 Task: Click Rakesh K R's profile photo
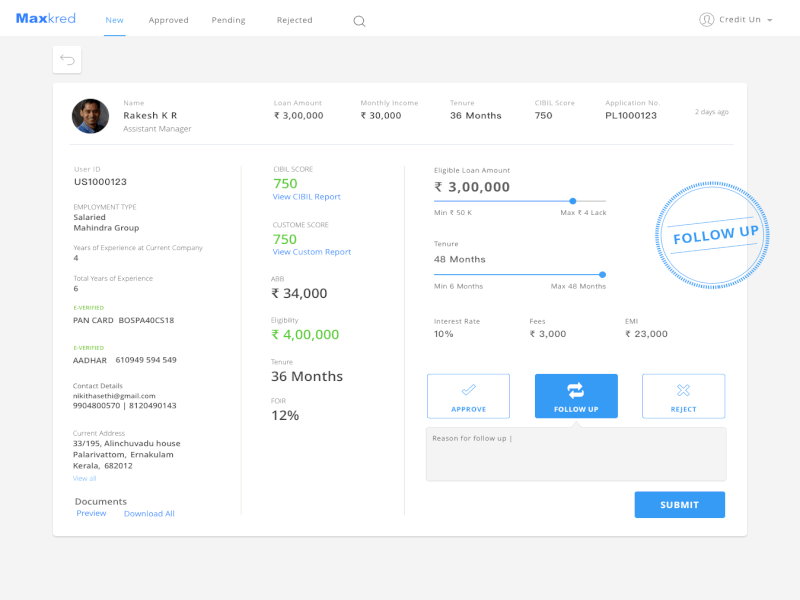[90, 116]
